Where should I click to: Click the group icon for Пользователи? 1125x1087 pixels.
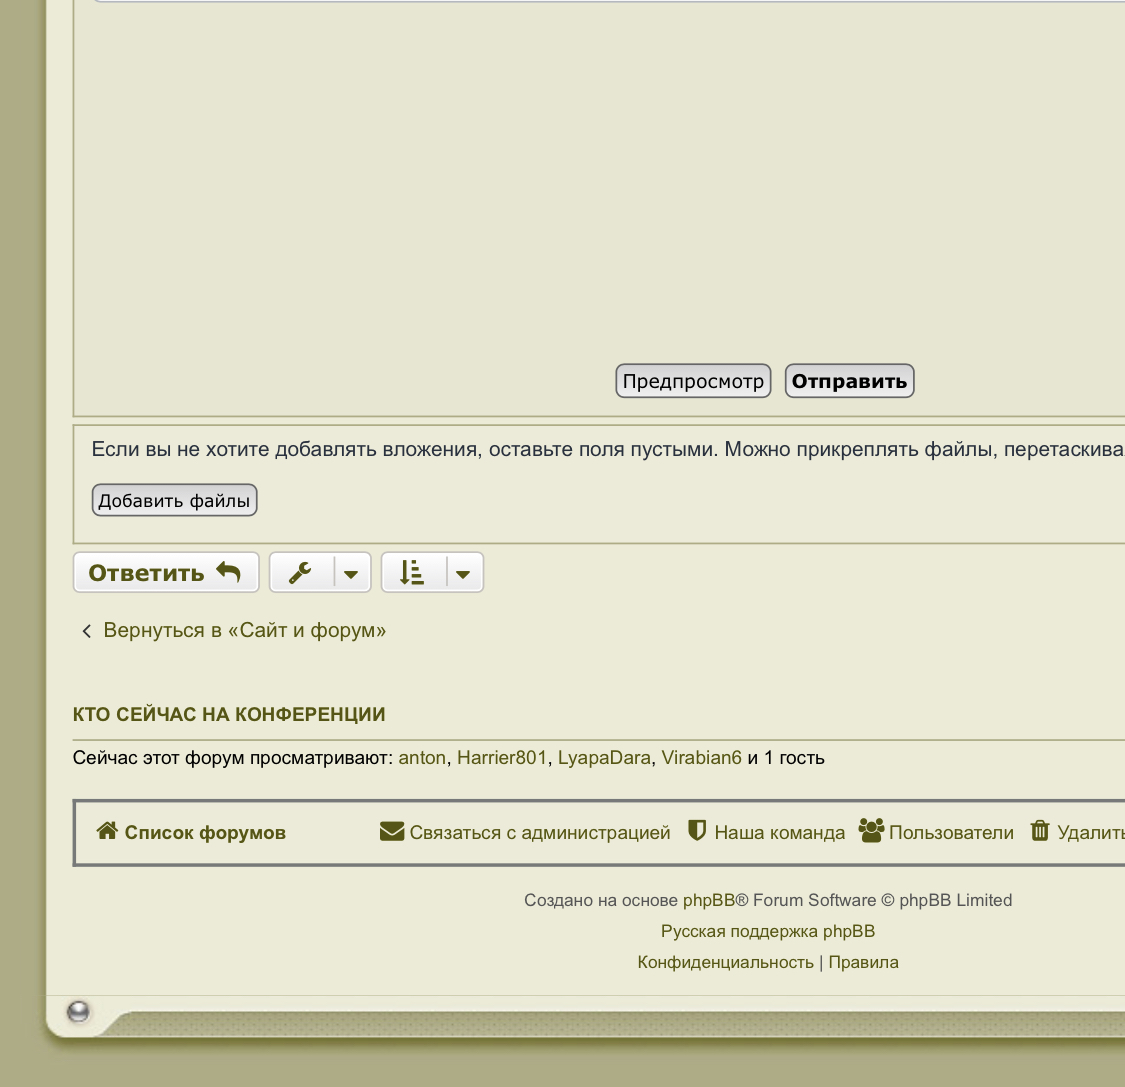coord(871,831)
